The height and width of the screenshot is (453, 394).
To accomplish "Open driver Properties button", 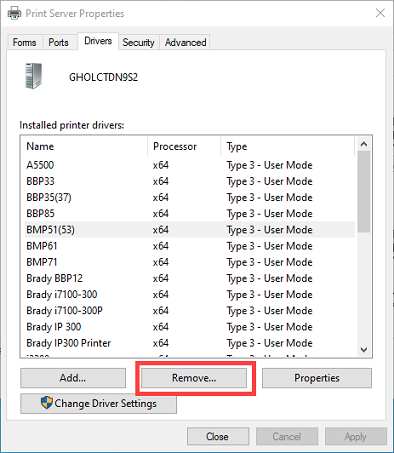I will coord(317,378).
